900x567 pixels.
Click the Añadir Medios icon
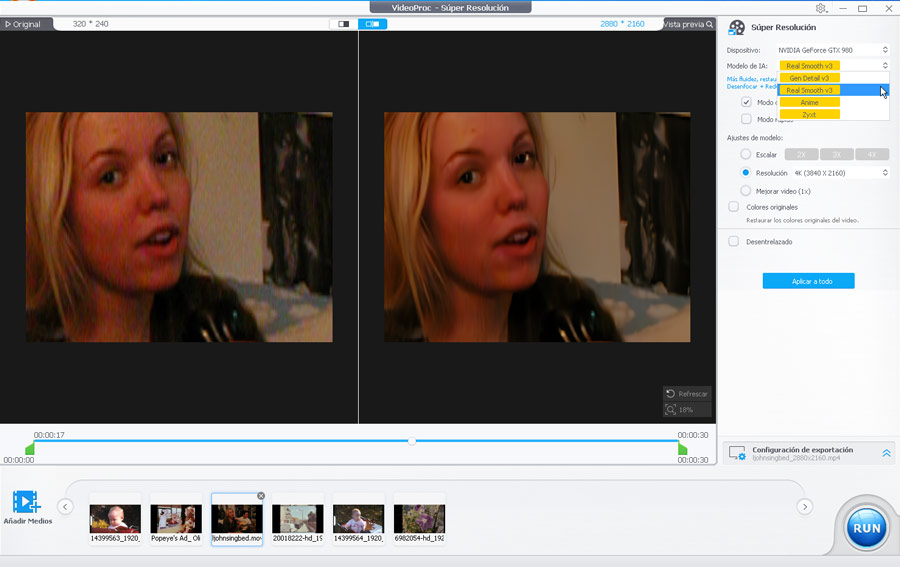(x=26, y=502)
